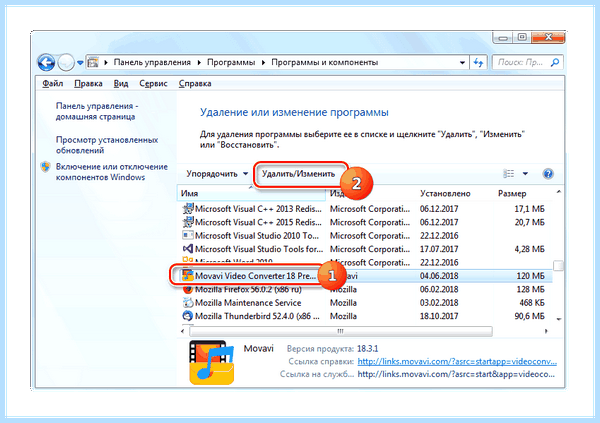
Task: Open Включение или отключение компонентов Windows link
Action: [x=112, y=172]
